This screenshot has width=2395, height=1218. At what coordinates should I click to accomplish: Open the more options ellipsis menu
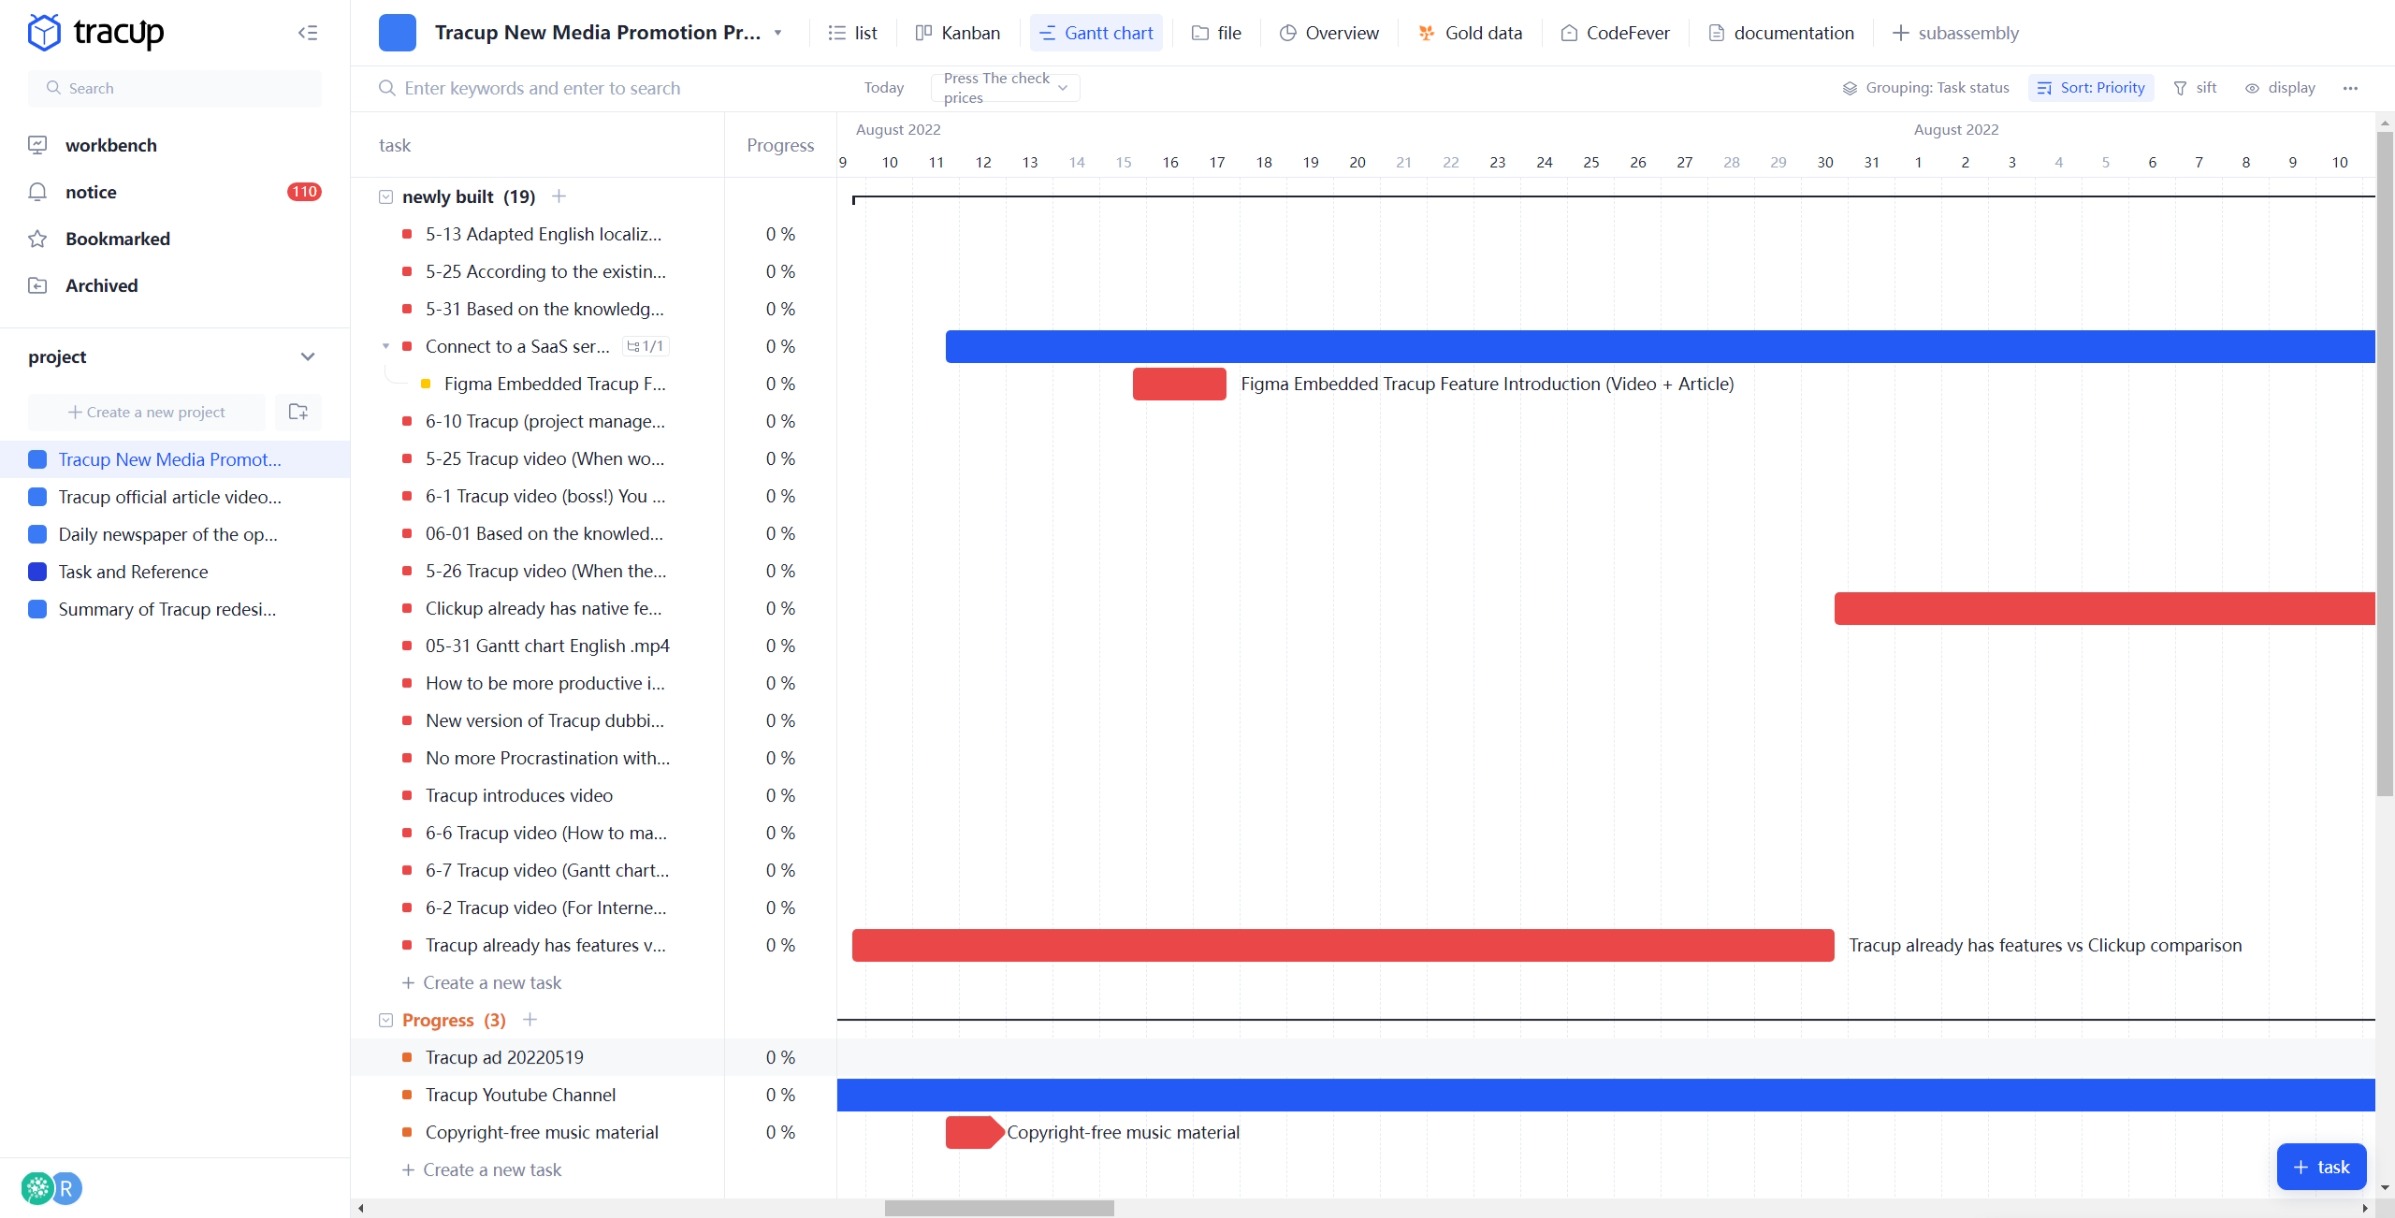pyautogui.click(x=2350, y=88)
